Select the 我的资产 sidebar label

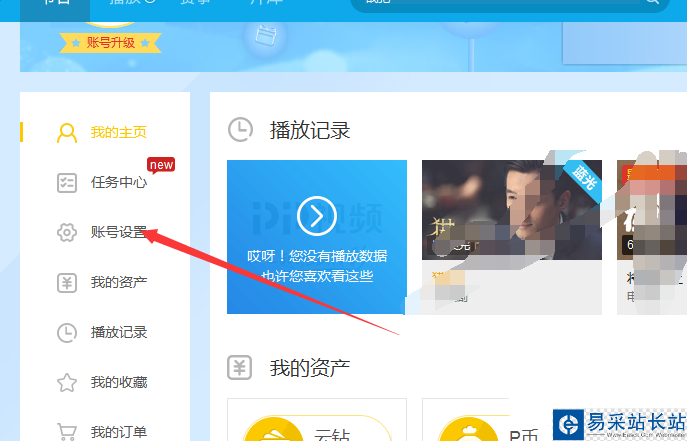coord(119,282)
